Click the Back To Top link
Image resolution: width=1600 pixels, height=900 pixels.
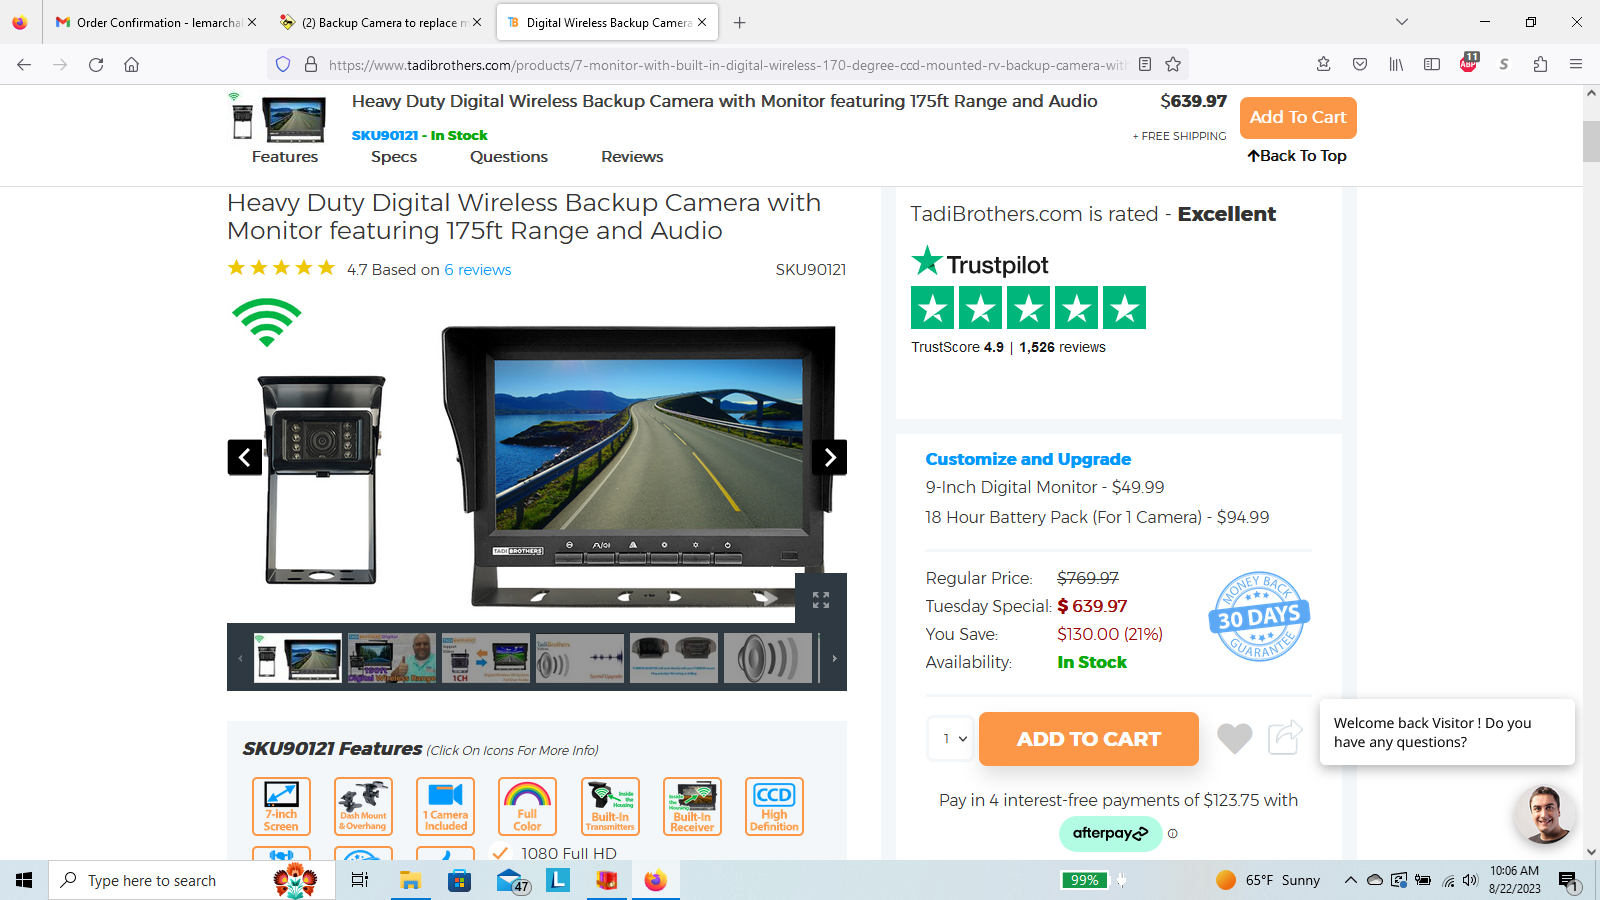coord(1297,156)
